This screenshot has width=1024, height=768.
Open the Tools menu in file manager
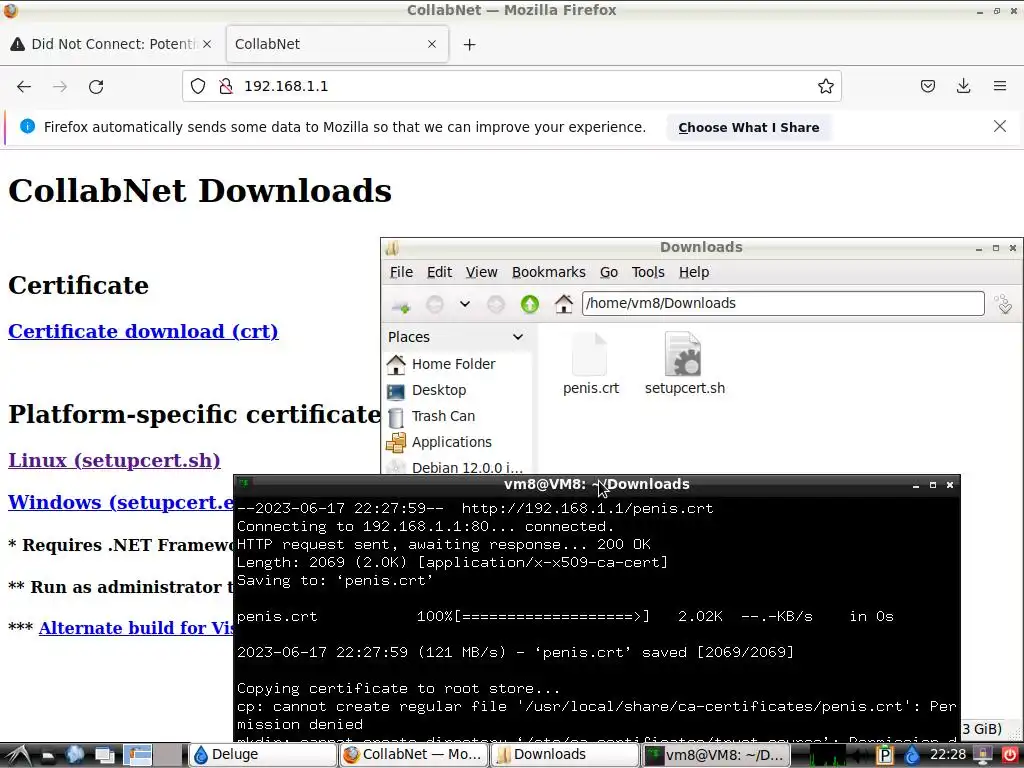pos(648,272)
